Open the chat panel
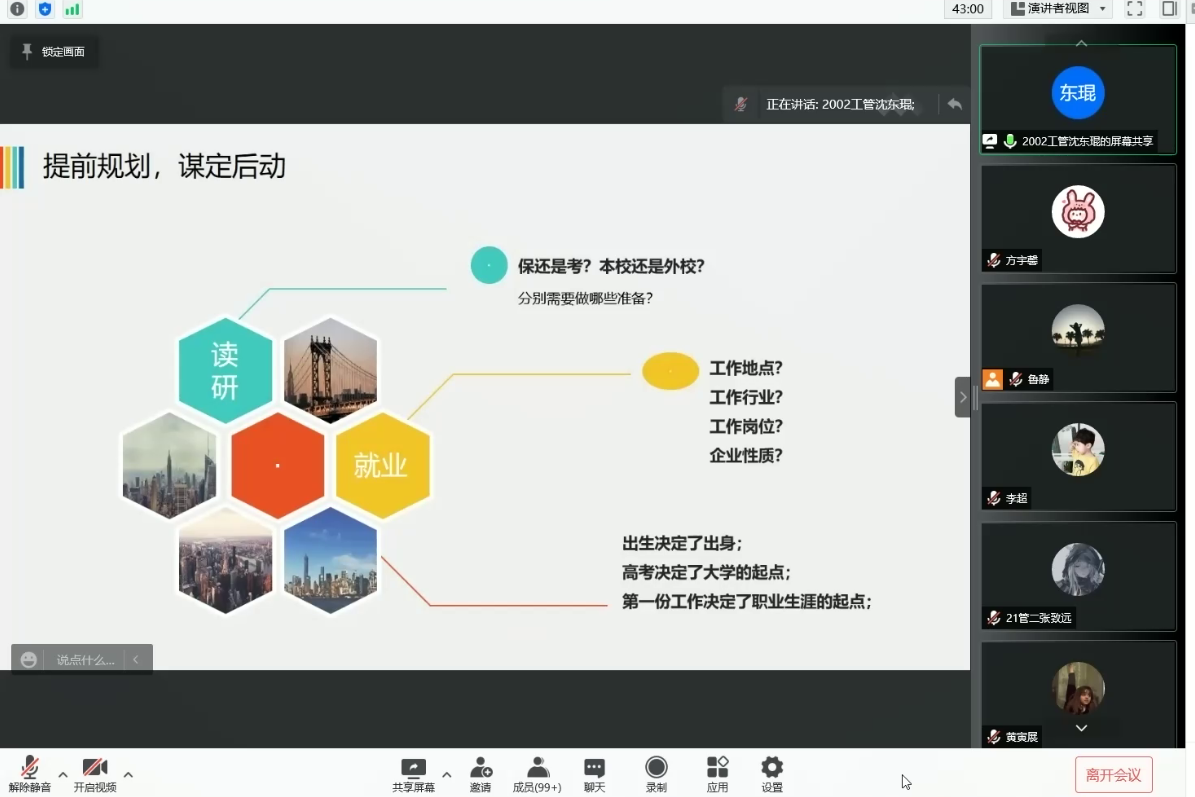The width and height of the screenshot is (1195, 797). tap(594, 768)
